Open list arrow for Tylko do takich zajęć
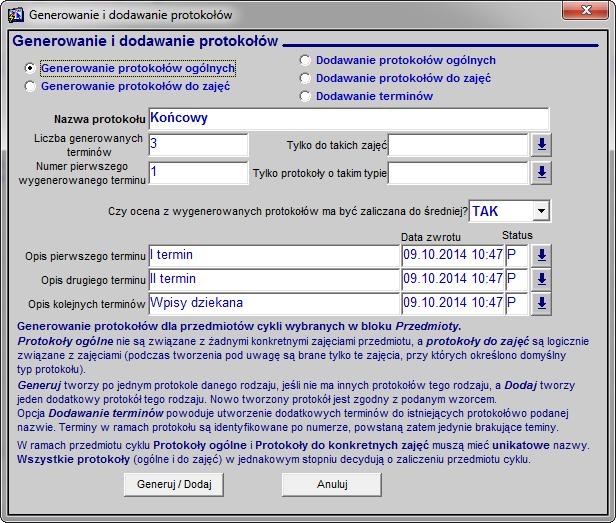The width and height of the screenshot is (616, 523). (x=541, y=145)
